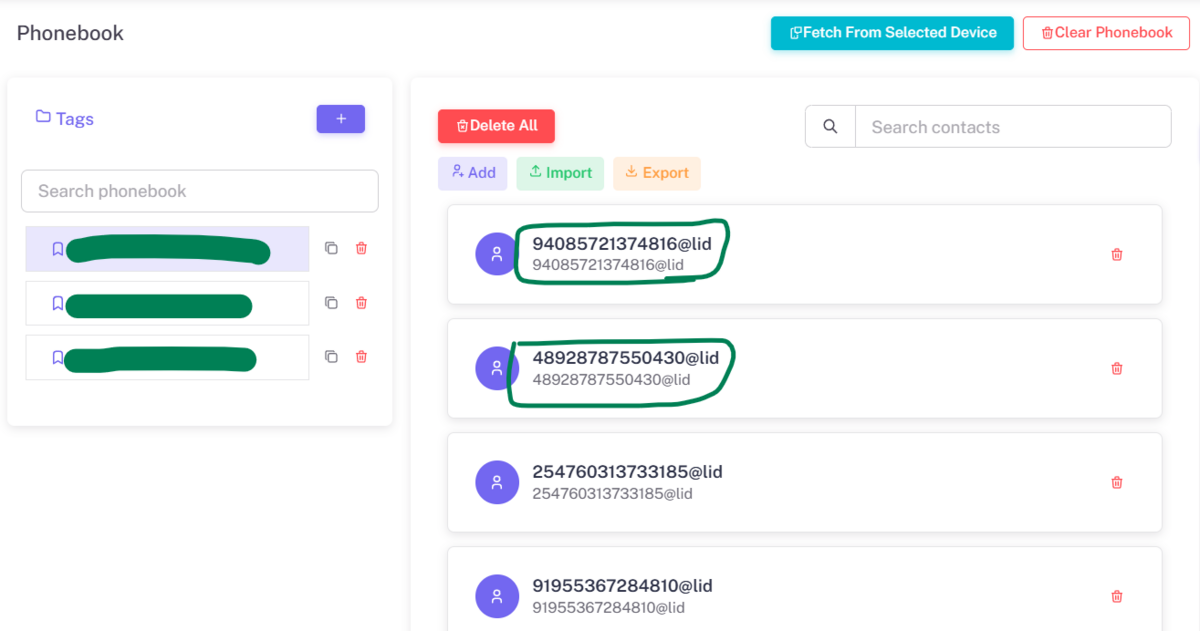This screenshot has width=1200, height=631.
Task: Click the search magnifier icon for contacts
Action: point(830,127)
